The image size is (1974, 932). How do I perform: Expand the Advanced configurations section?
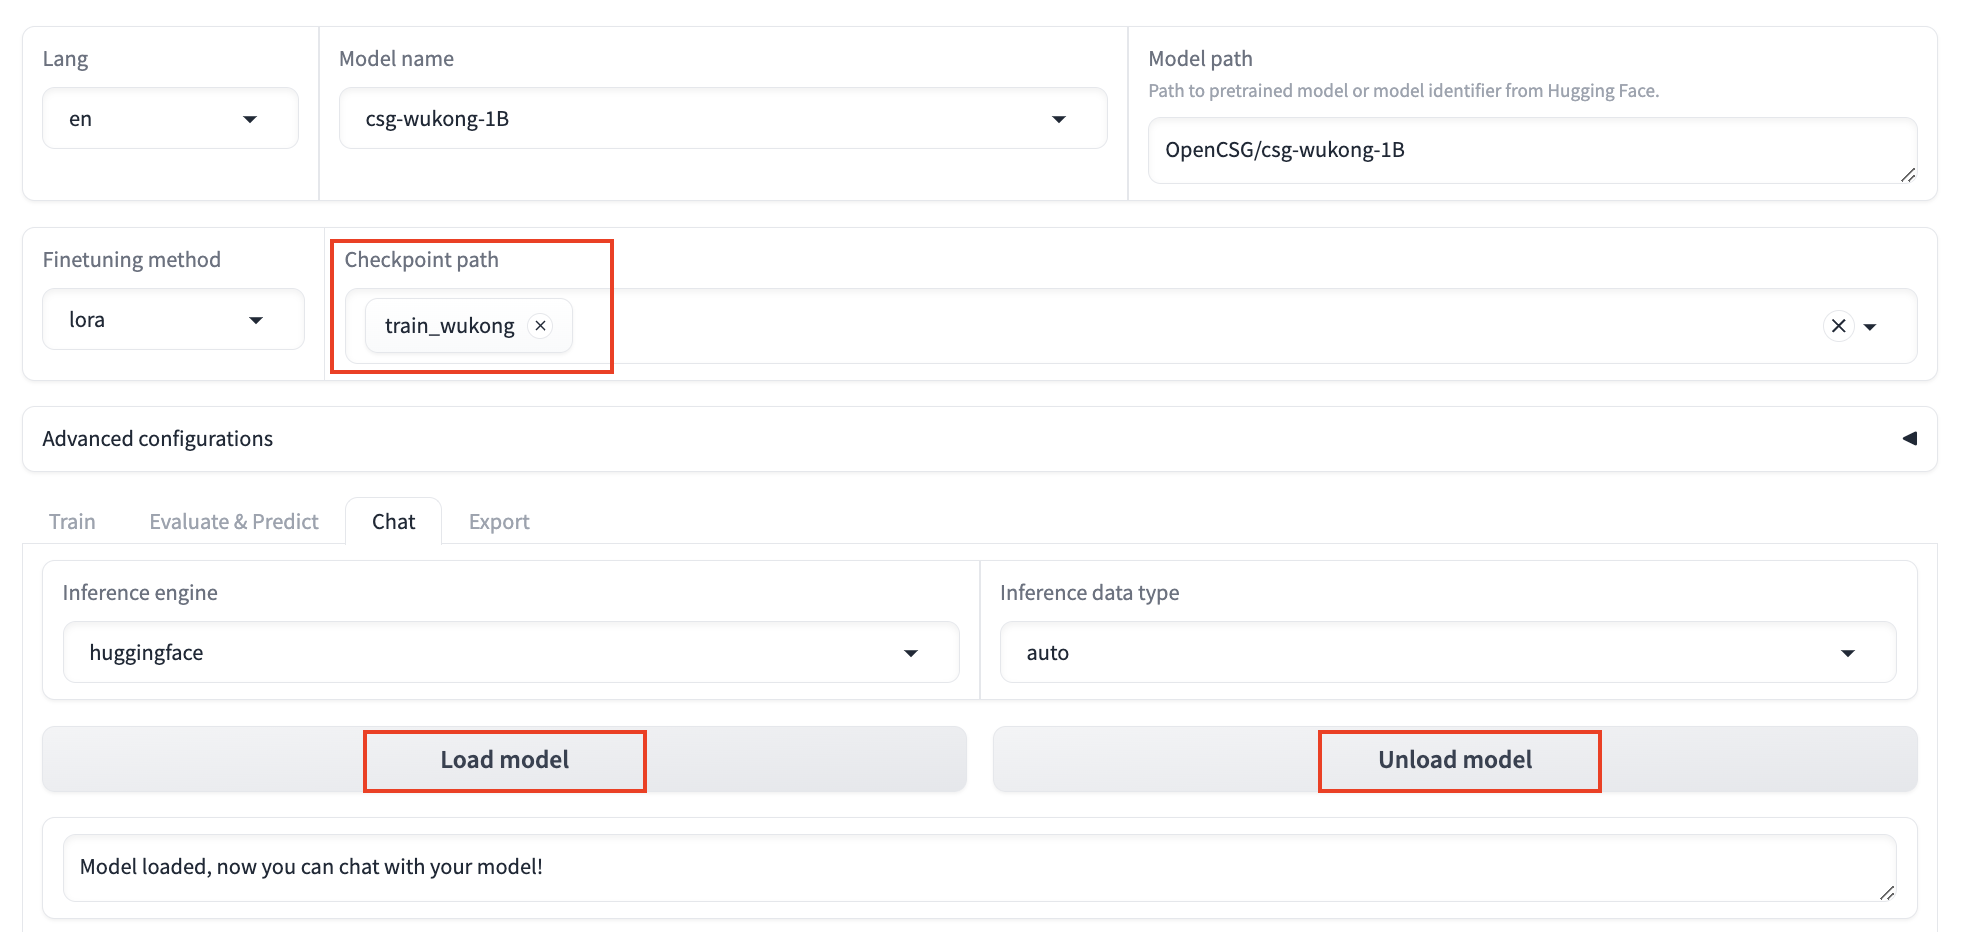pos(1909,439)
